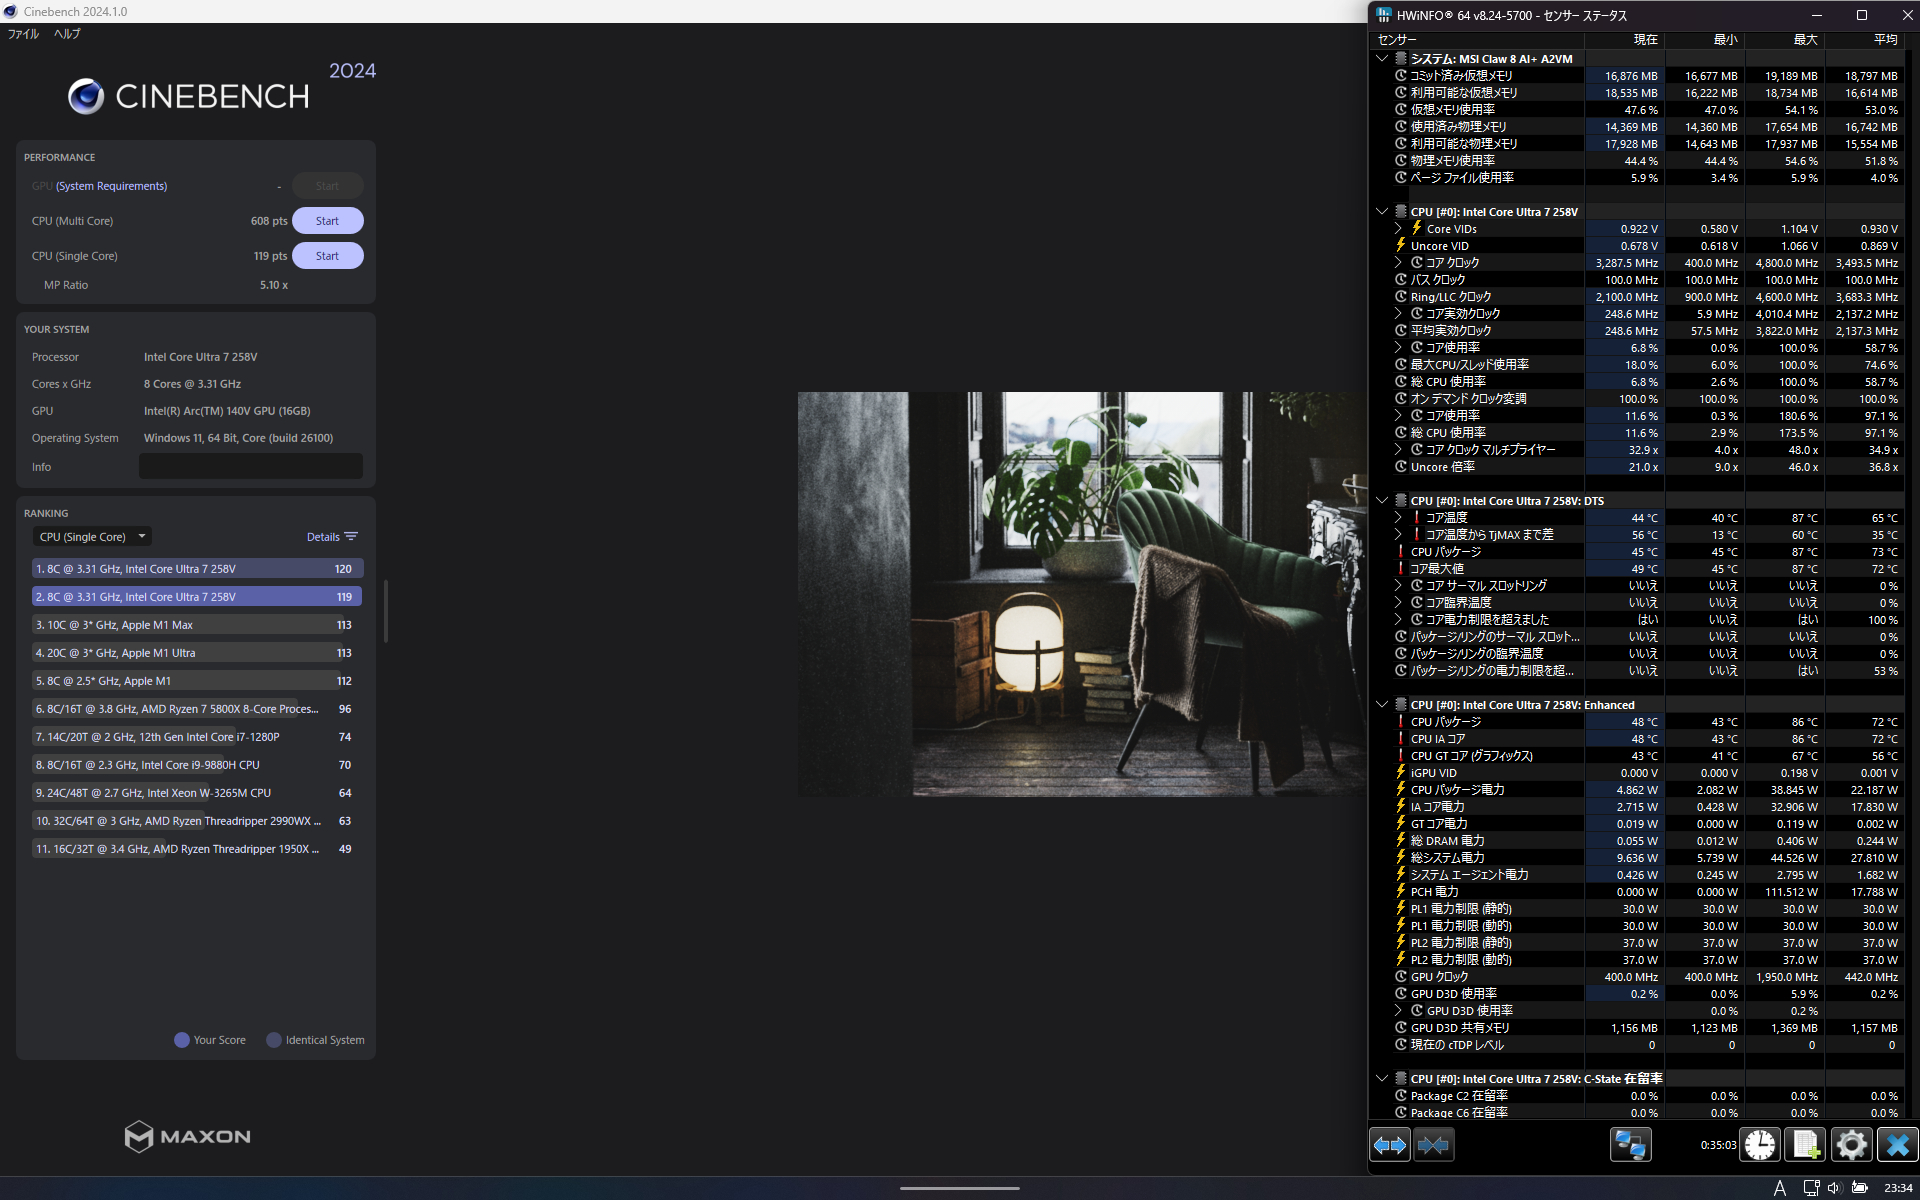Collapse the CPU [#0] DTS sensor group
Viewport: 1920px width, 1200px height.
[1382, 501]
